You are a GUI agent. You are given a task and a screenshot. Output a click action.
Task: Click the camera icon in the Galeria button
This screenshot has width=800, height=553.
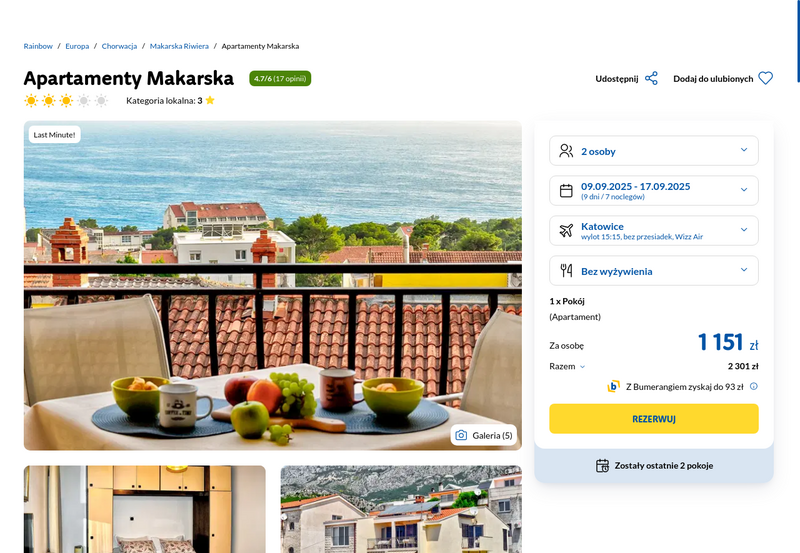(461, 435)
